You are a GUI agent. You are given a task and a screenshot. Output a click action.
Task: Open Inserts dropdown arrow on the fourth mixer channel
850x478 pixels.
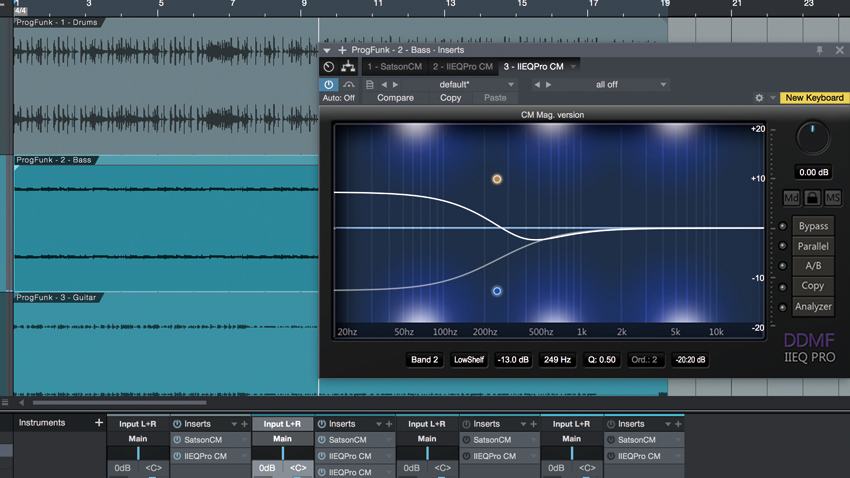click(668, 424)
